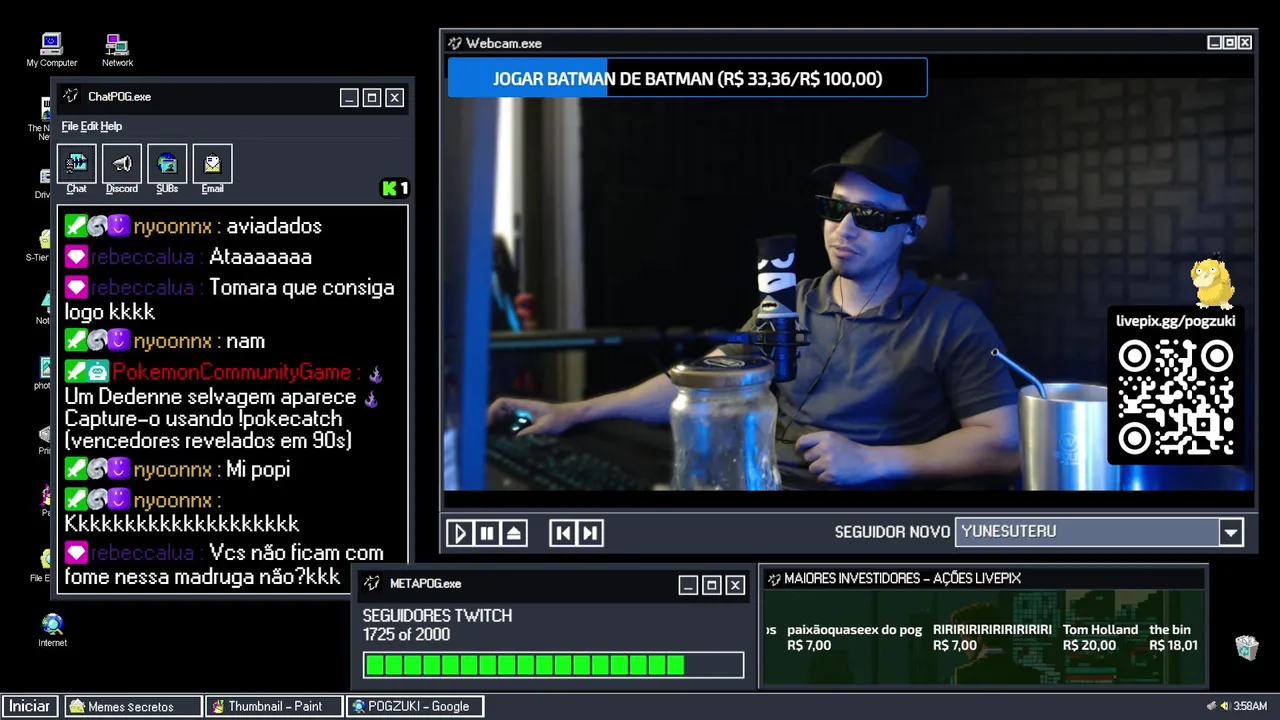
Task: Open My Computer desktop icon
Action: [x=52, y=50]
